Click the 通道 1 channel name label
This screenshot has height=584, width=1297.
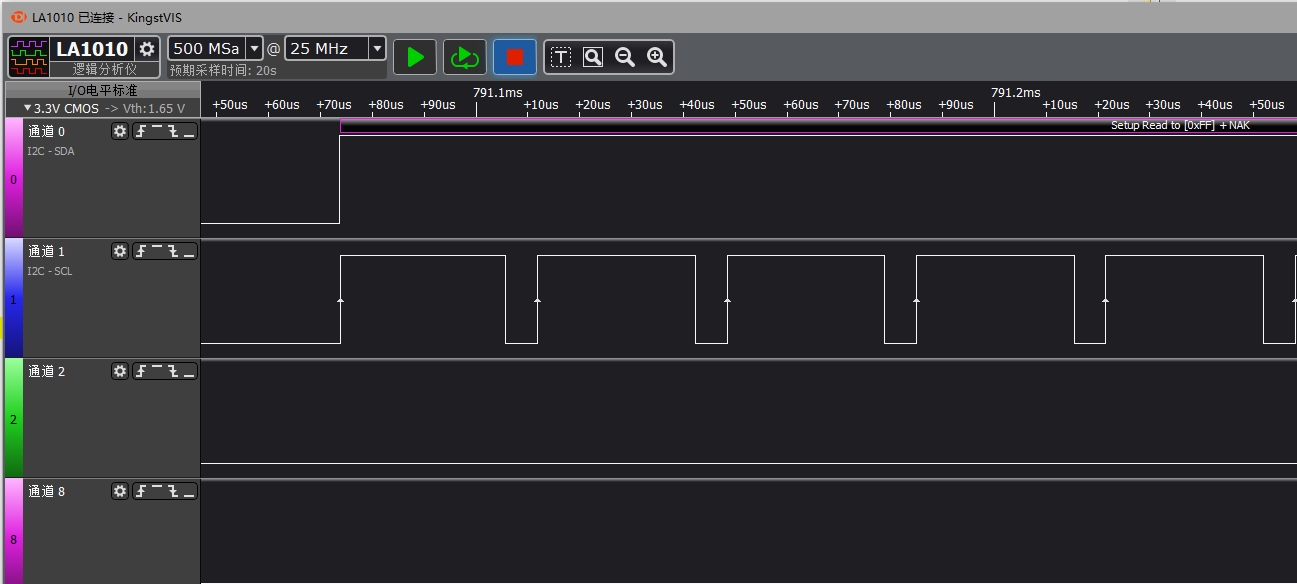[x=46, y=251]
